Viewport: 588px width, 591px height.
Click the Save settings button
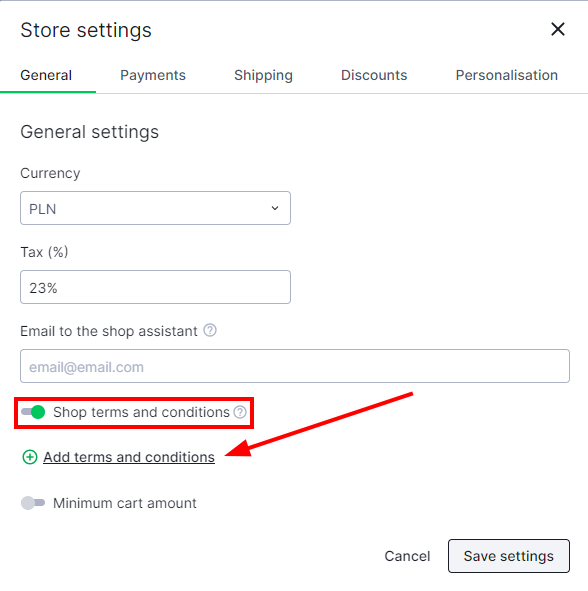click(509, 556)
